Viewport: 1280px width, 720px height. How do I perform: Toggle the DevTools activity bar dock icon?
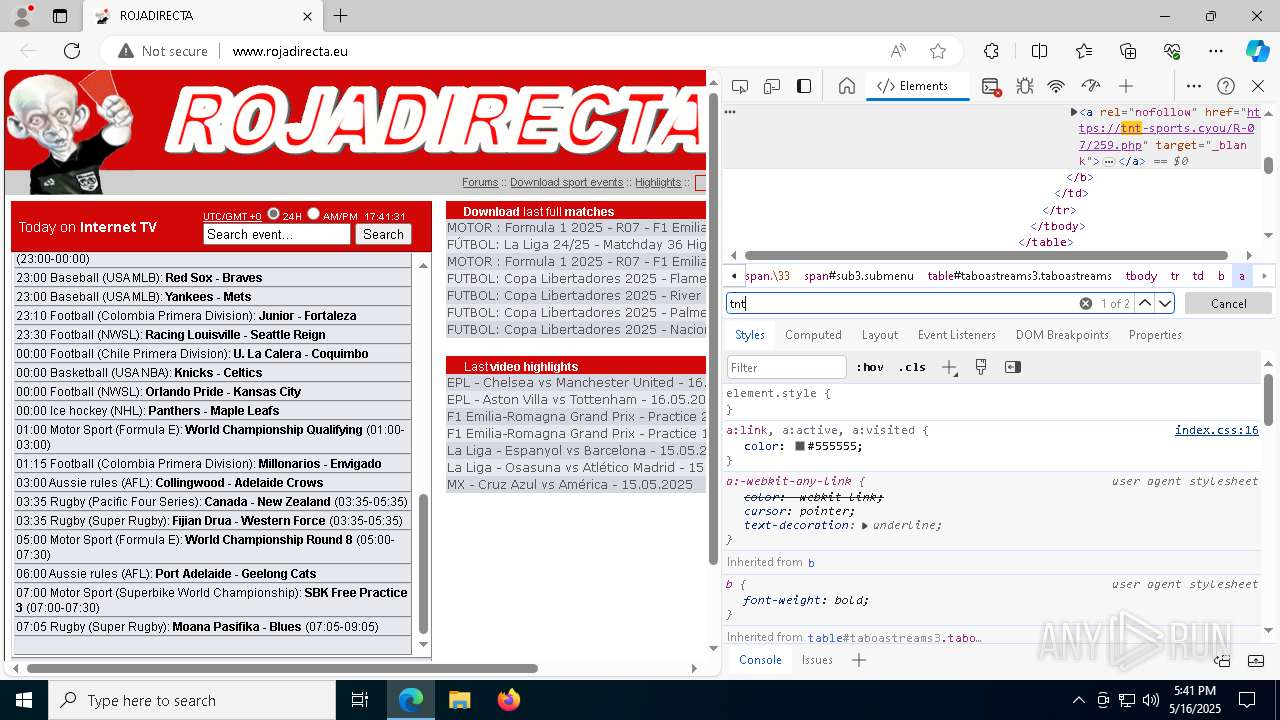point(804,86)
